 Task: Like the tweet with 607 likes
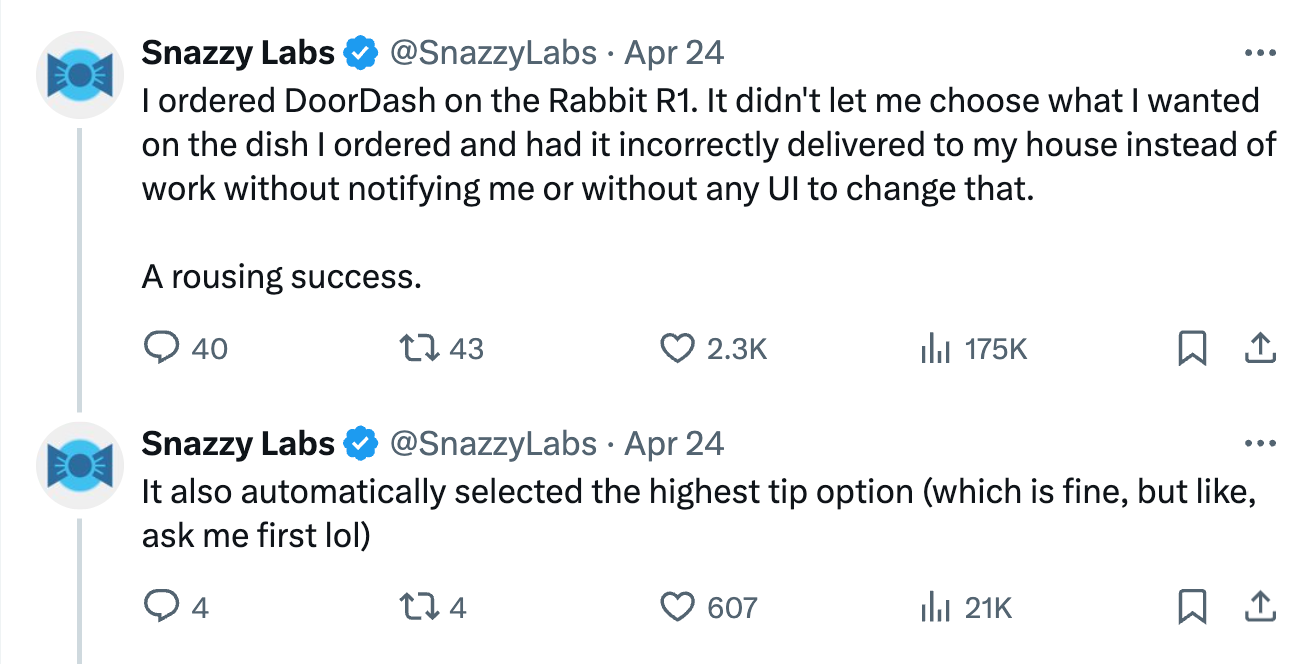[709, 606]
